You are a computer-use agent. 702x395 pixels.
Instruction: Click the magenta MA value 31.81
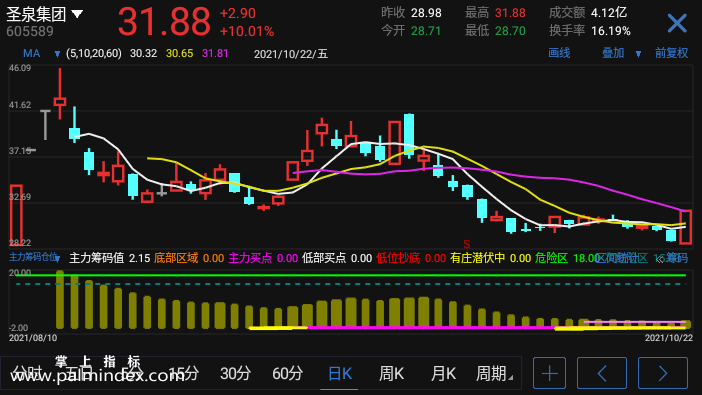tap(215, 54)
